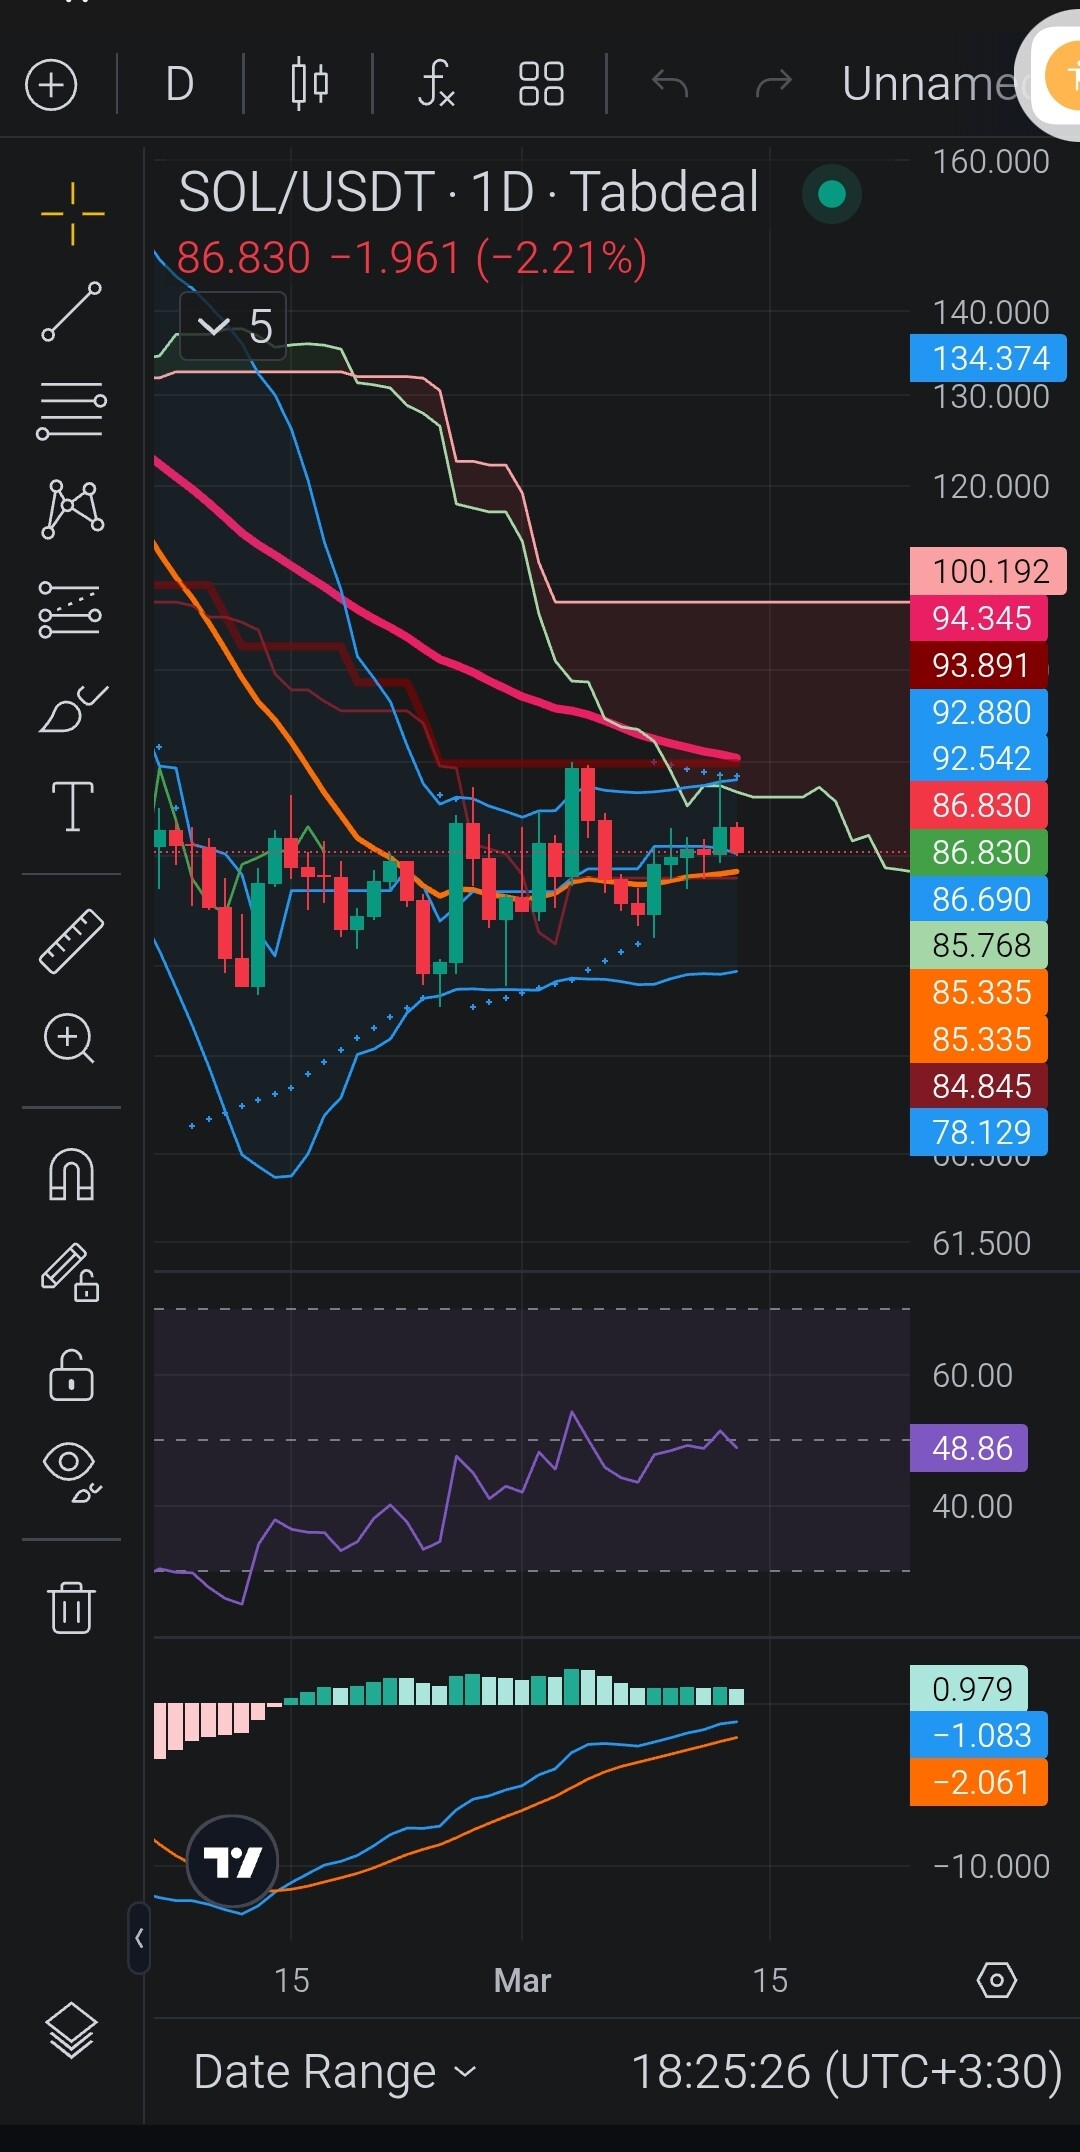Screen dimensions: 1080x2152
Task: Undo last chart action
Action: coord(670,84)
